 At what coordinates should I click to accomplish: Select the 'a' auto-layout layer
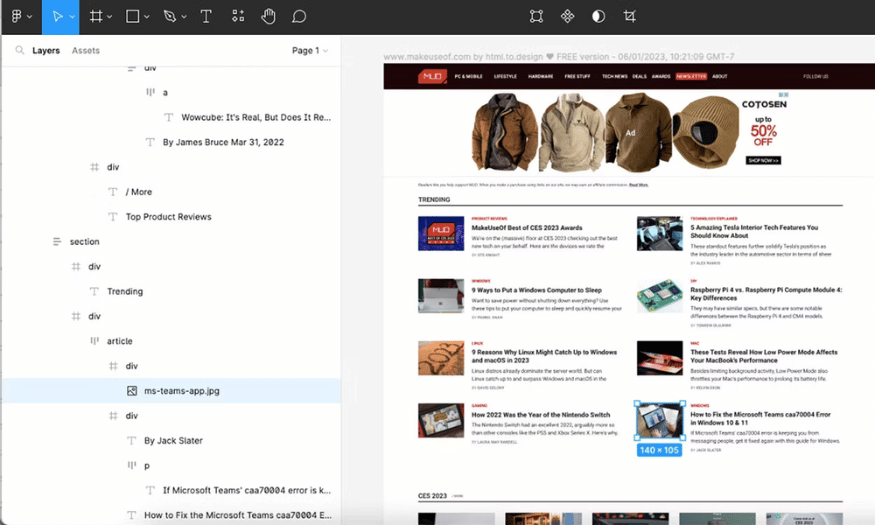[165, 92]
